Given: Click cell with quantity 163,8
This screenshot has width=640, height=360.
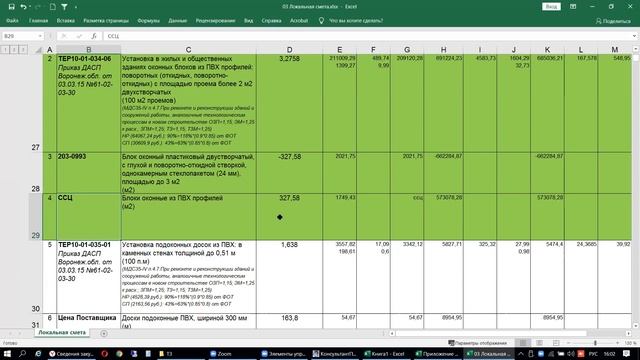Looking at the screenshot, I should 289,321.
